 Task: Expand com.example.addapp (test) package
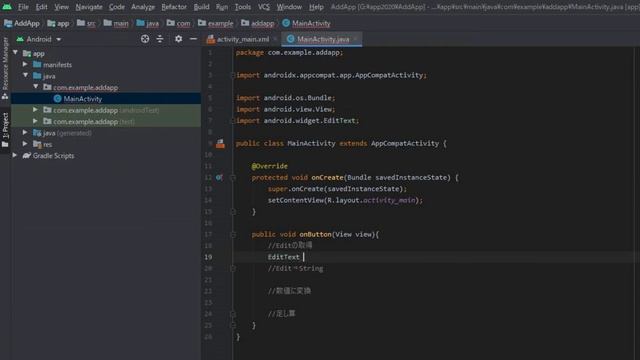pos(36,121)
